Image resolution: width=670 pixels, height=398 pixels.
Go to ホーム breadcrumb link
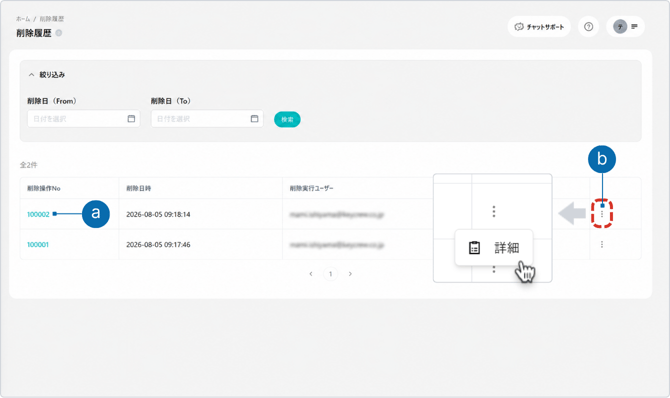[23, 19]
